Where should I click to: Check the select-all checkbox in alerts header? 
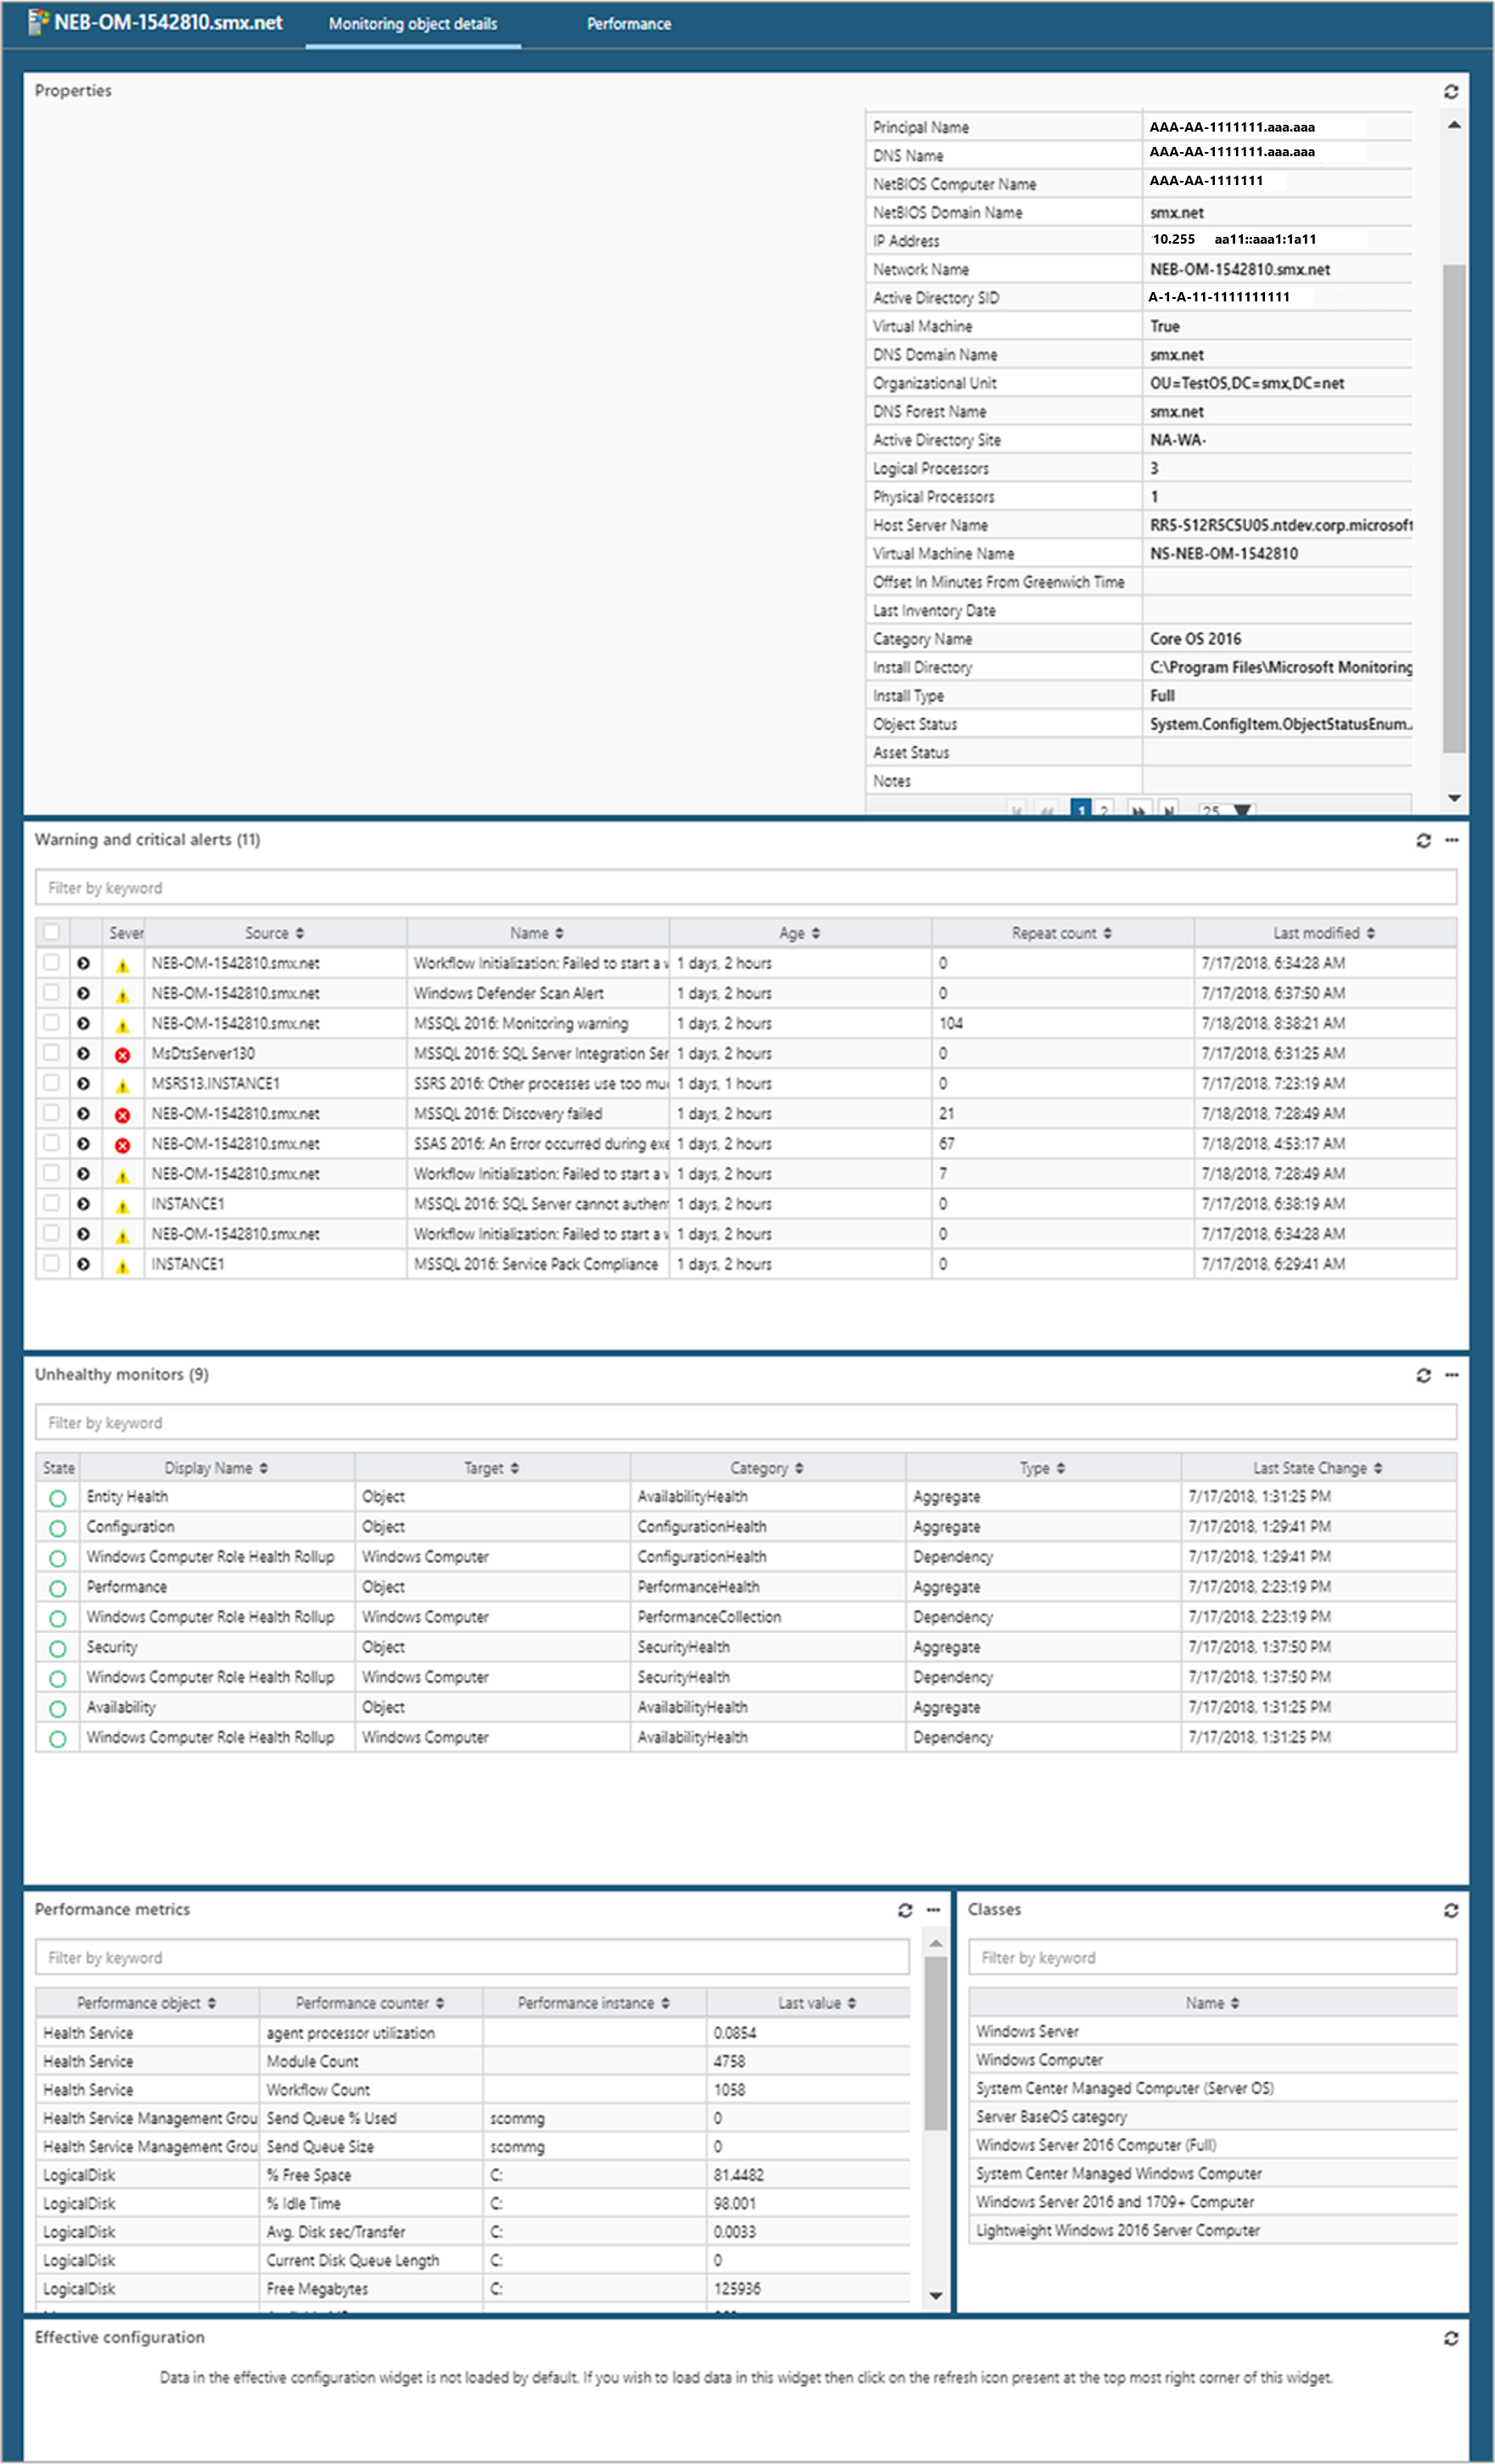[x=54, y=932]
